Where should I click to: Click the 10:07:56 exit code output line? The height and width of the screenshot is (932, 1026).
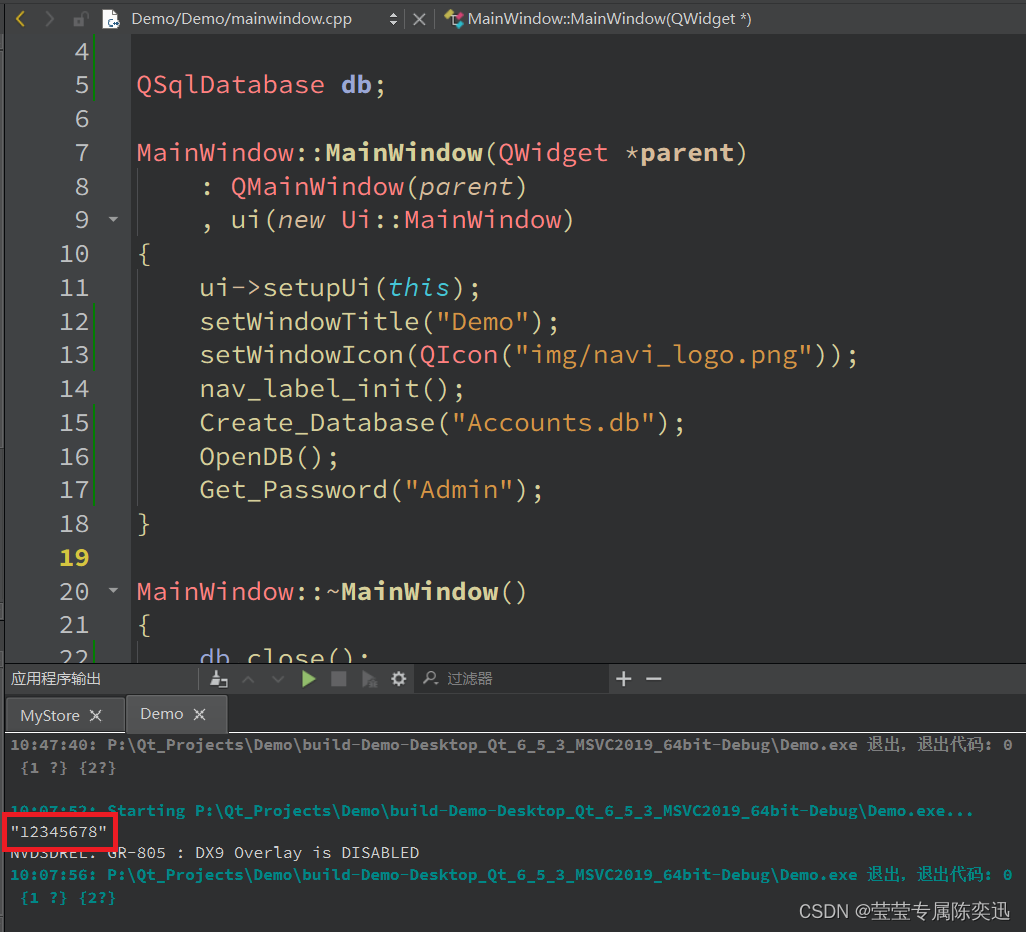pyautogui.click(x=511, y=875)
